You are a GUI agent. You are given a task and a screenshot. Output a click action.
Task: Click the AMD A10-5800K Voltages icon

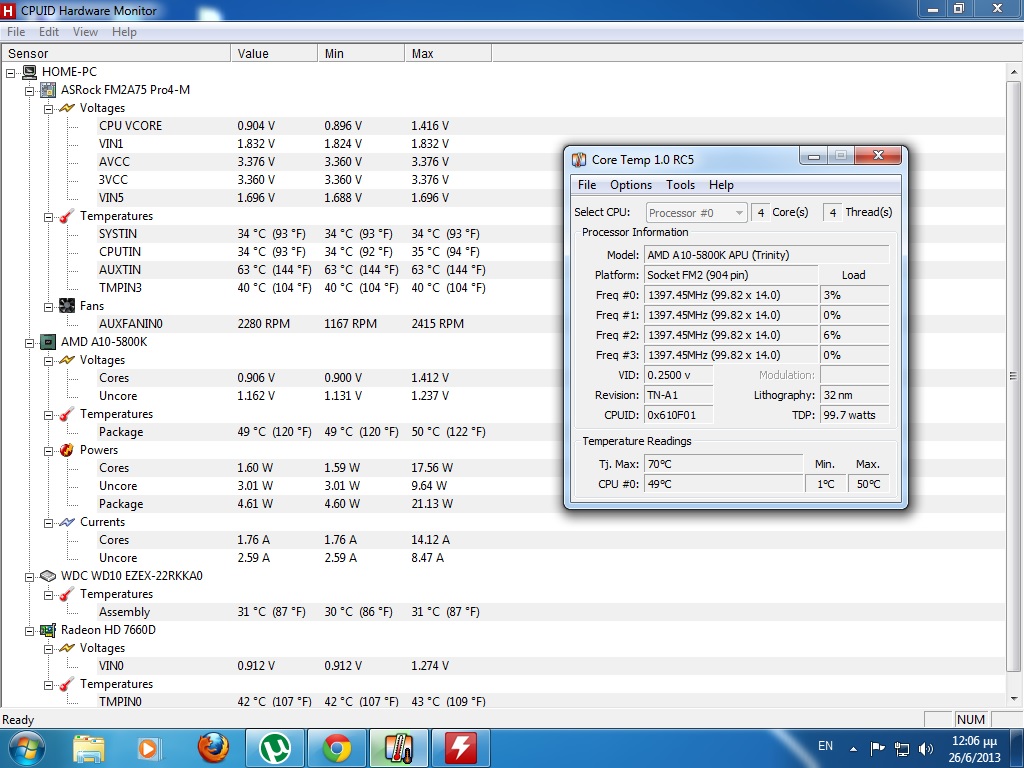(x=67, y=360)
